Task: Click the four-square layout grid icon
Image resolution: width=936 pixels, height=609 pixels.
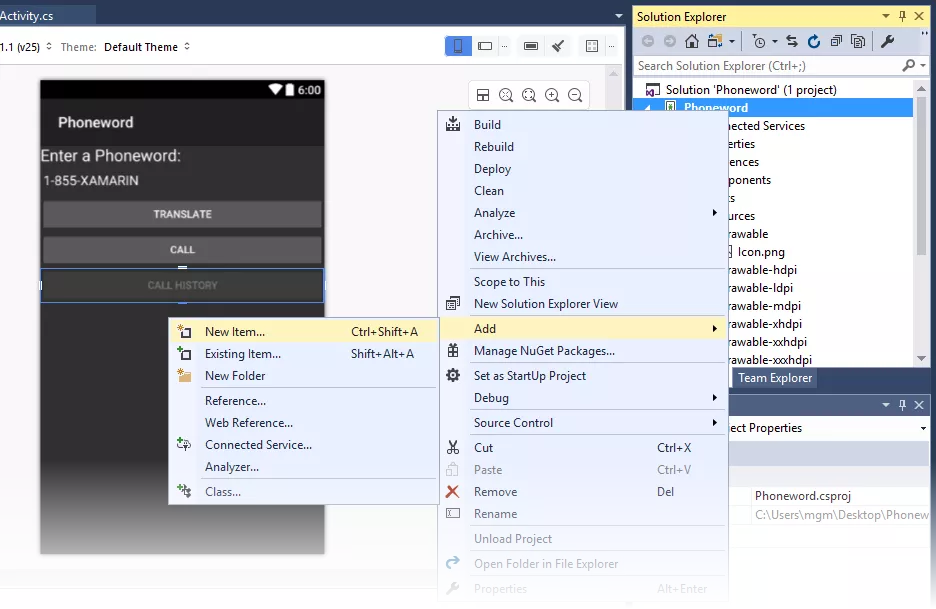Action: pyautogui.click(x=592, y=46)
